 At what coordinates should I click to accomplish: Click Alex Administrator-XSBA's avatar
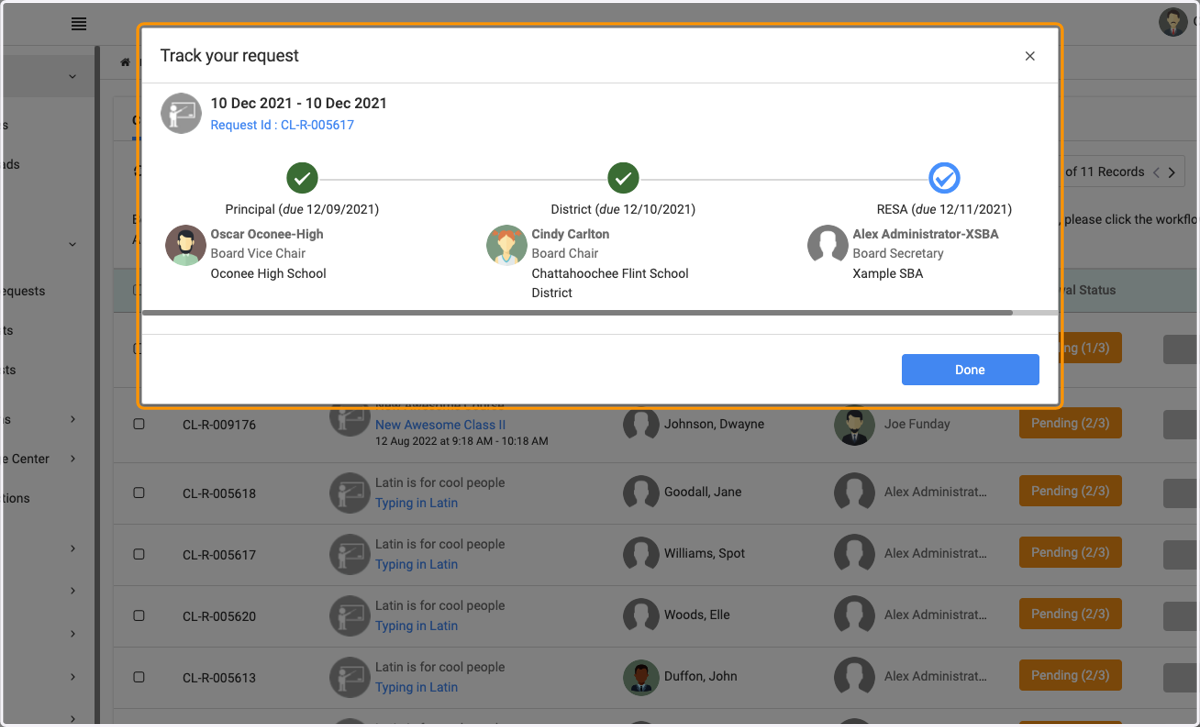click(x=827, y=245)
